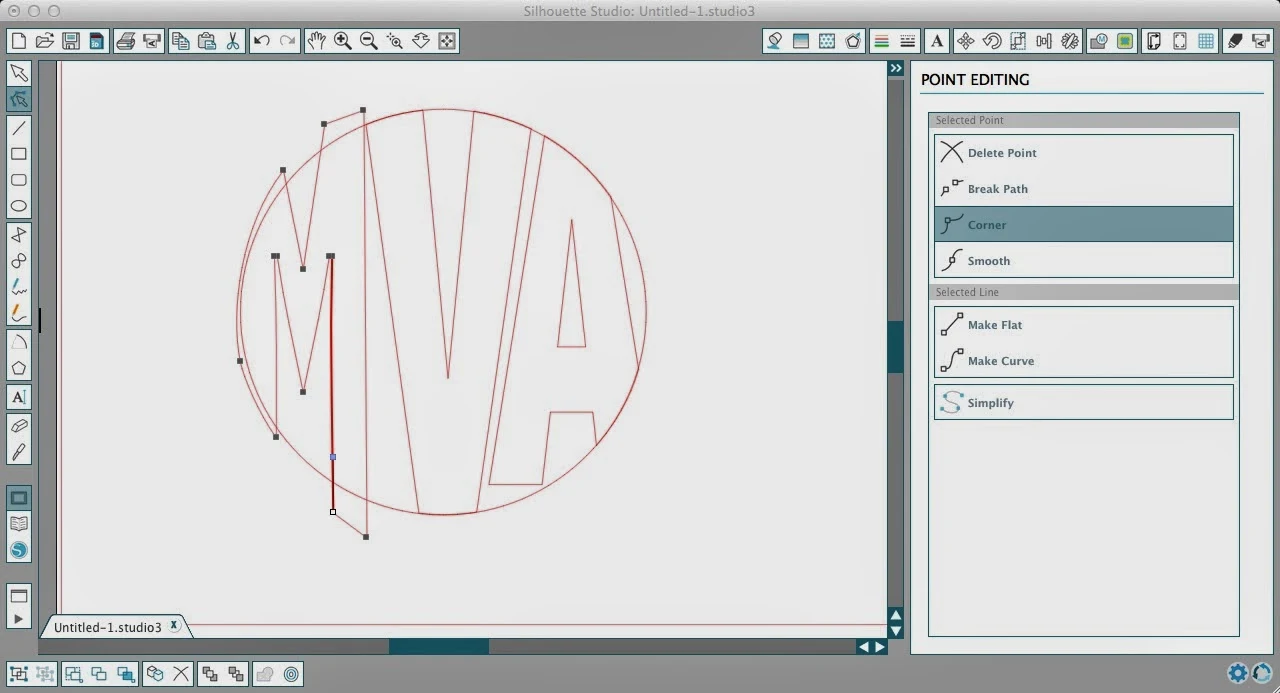Open the Replicate panel icon
The height and width of the screenshot is (693, 1280).
coord(1068,40)
